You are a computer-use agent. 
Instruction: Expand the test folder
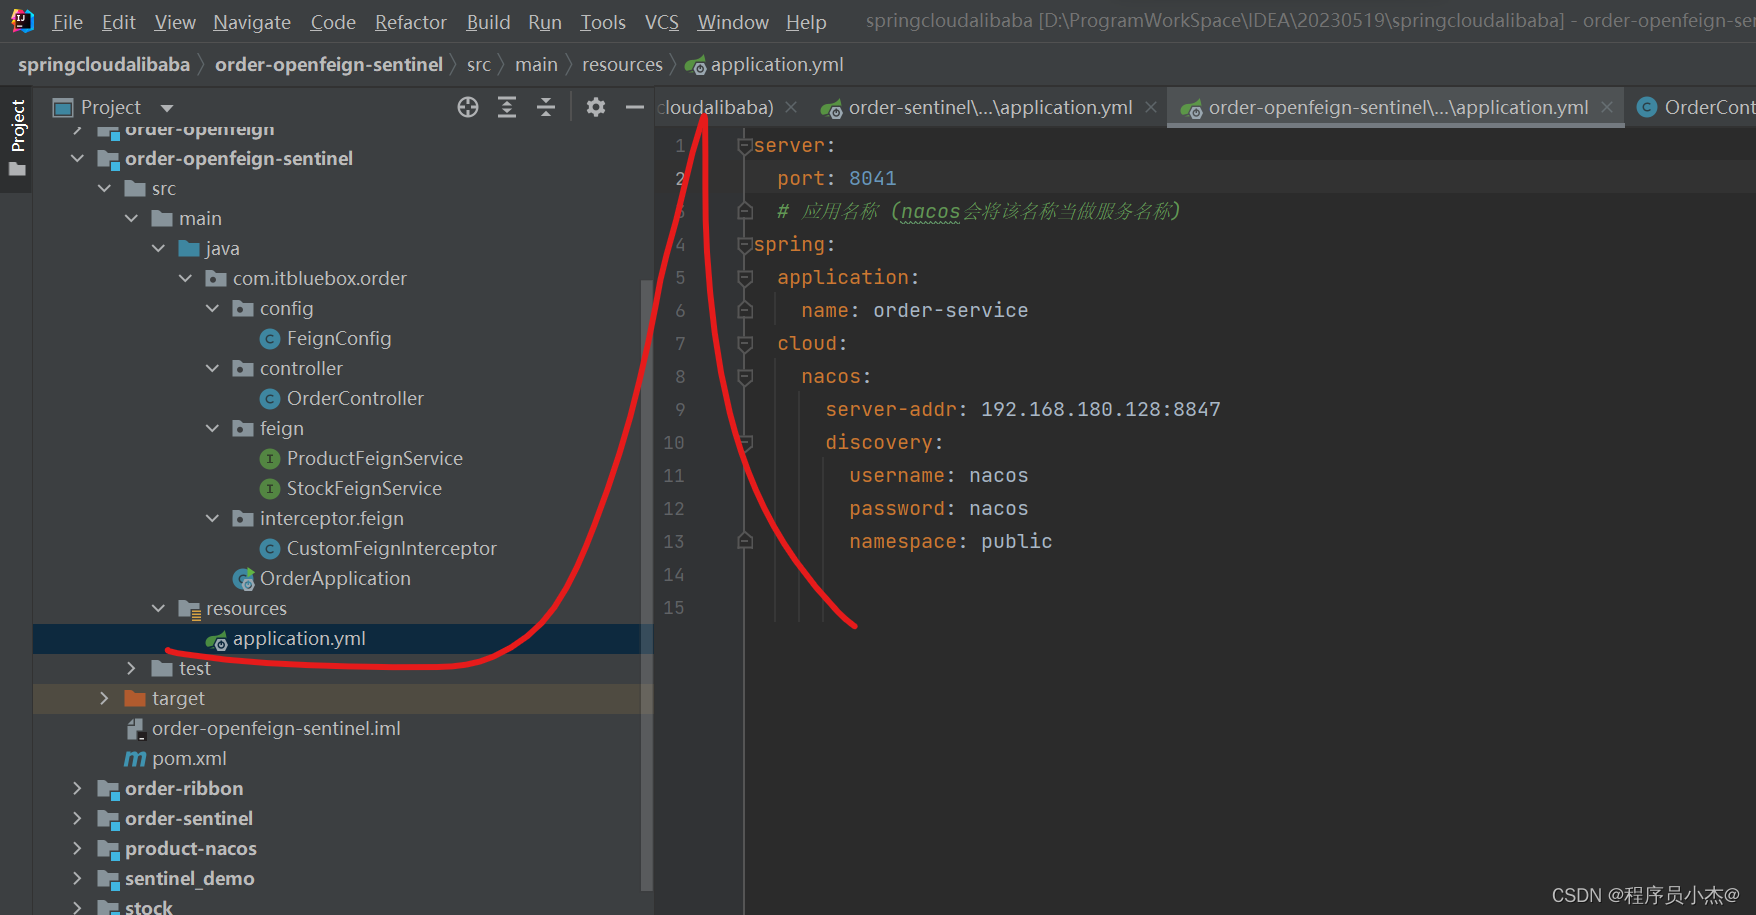pos(131,668)
